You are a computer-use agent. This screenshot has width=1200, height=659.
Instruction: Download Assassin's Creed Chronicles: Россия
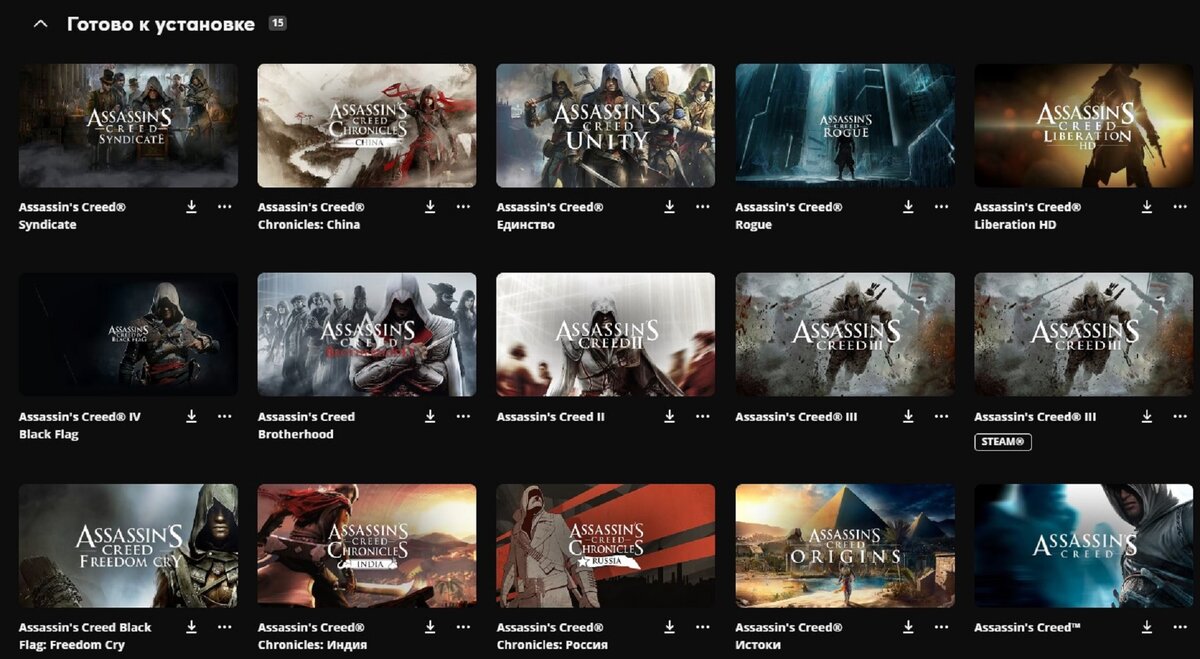click(670, 627)
